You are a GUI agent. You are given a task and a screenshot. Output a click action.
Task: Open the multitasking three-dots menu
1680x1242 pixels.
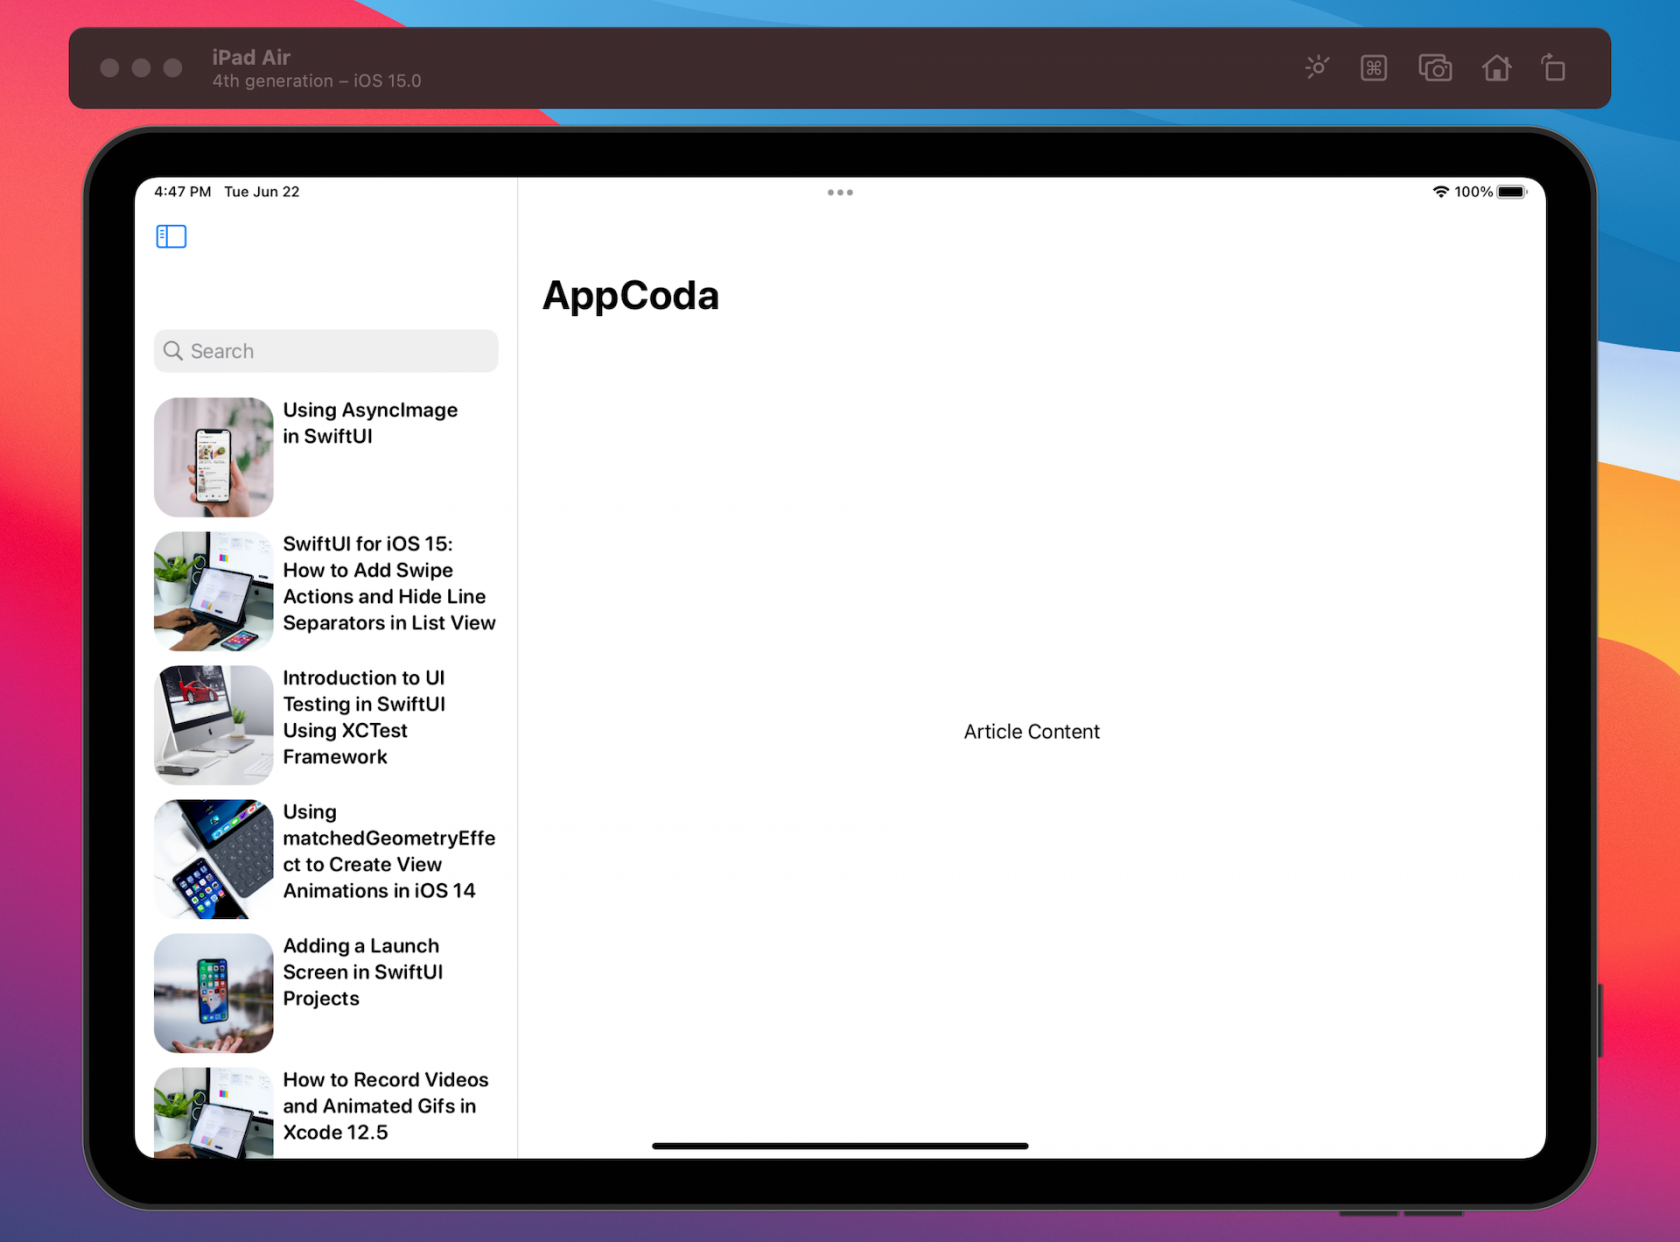click(x=840, y=192)
